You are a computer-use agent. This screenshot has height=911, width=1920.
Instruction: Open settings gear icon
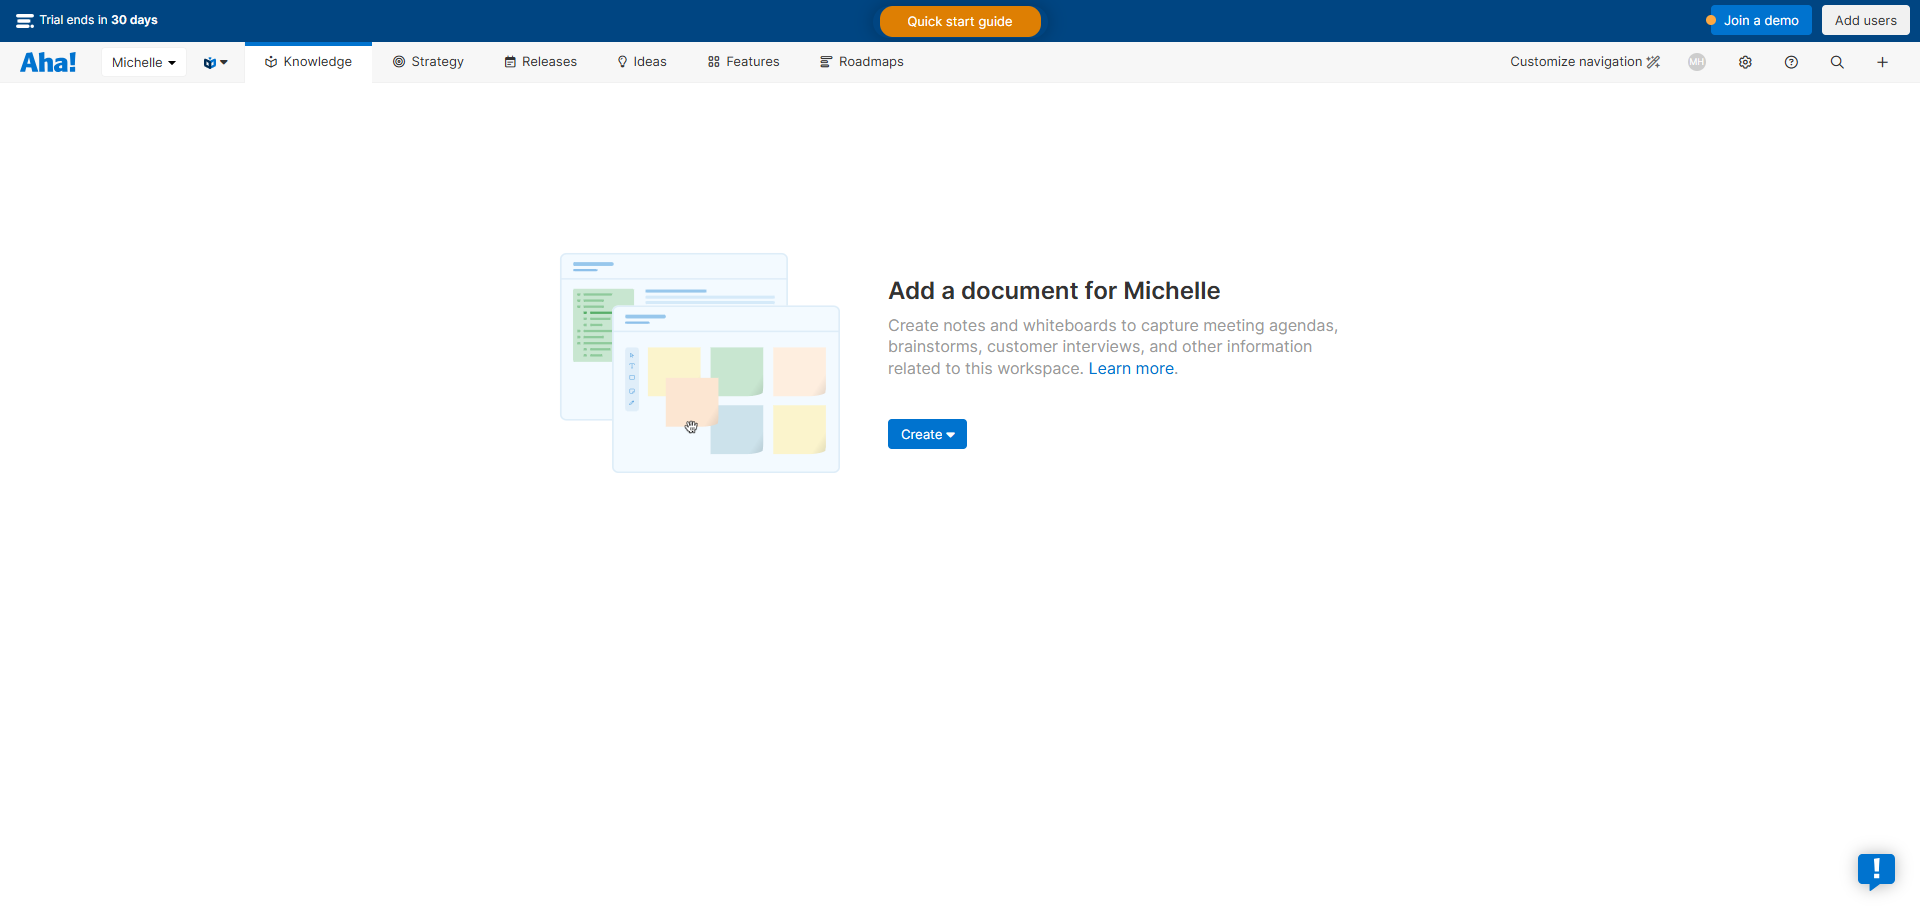1745,62
